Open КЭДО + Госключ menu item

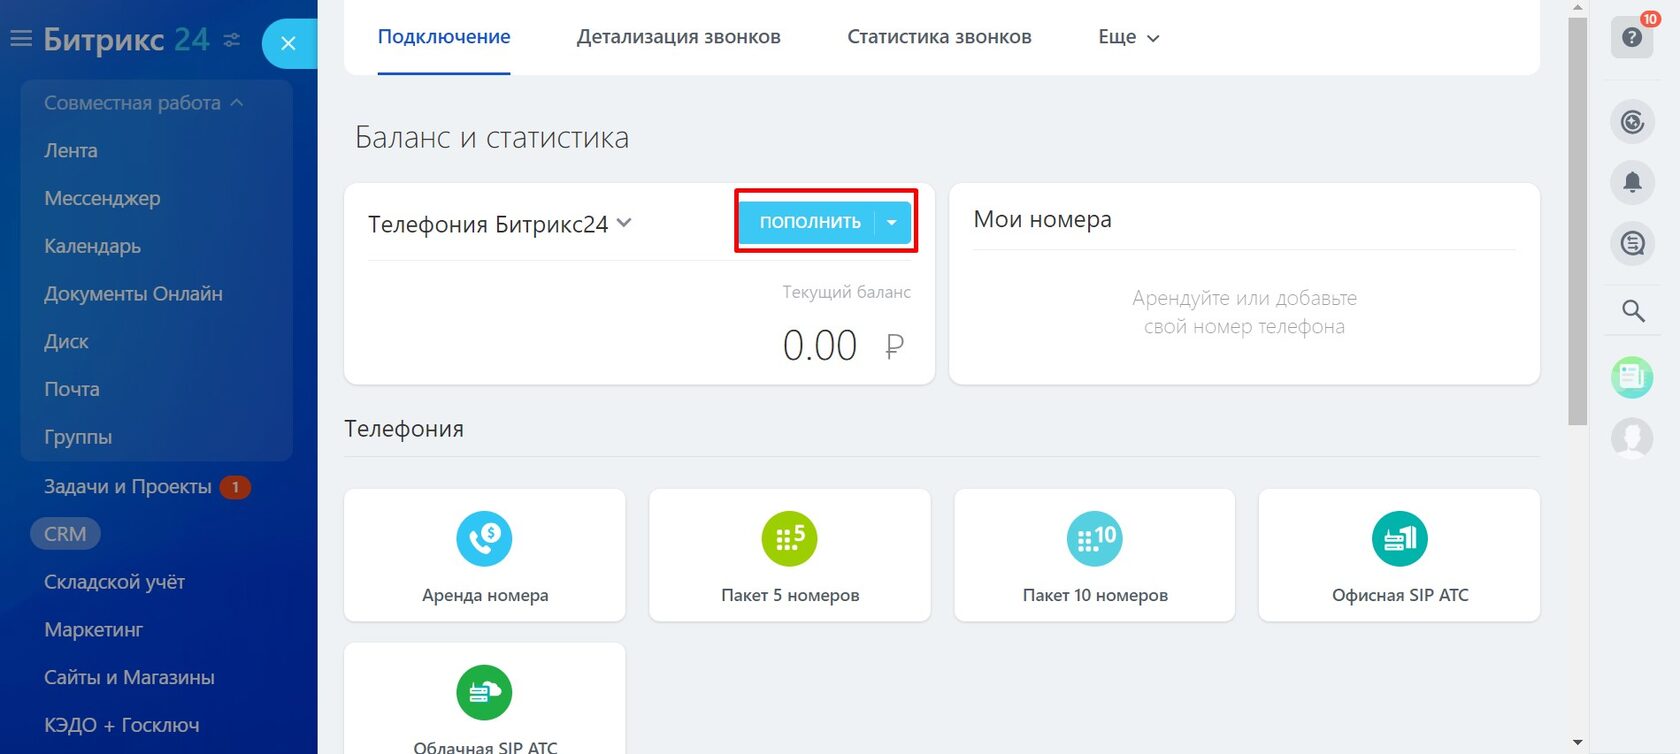(x=121, y=725)
